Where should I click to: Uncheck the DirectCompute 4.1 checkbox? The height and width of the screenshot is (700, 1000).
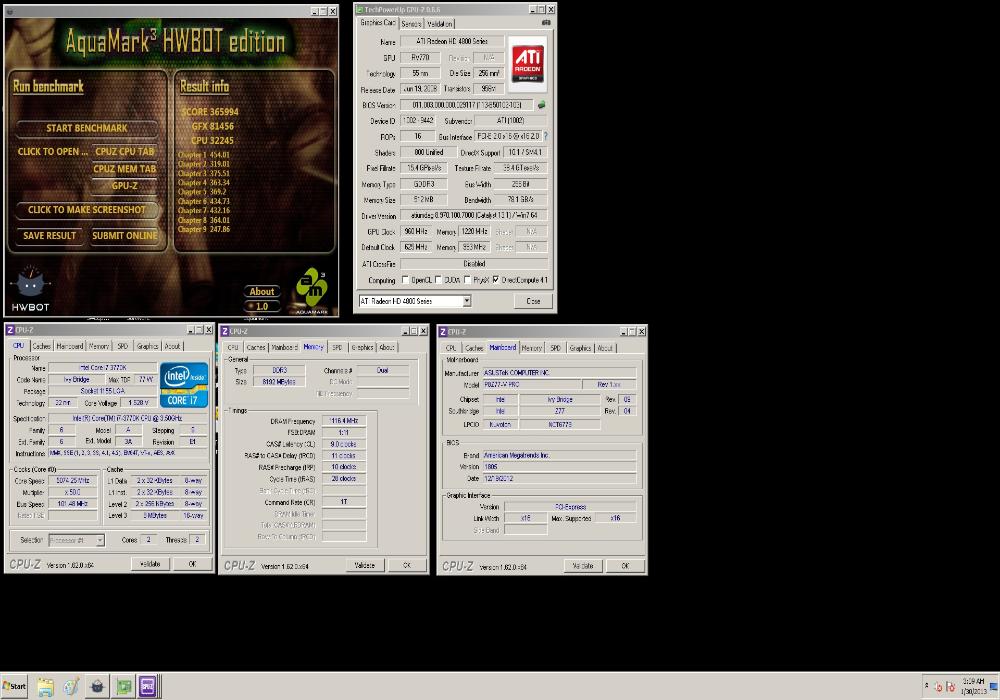496,280
